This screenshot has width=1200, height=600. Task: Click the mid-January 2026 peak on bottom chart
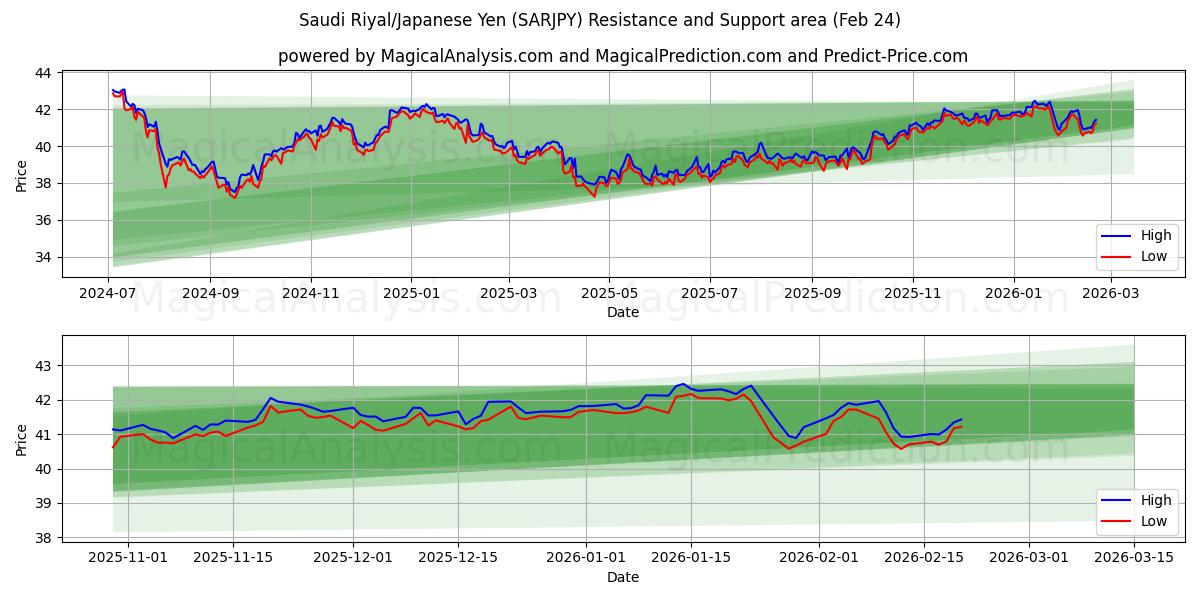pos(684,384)
